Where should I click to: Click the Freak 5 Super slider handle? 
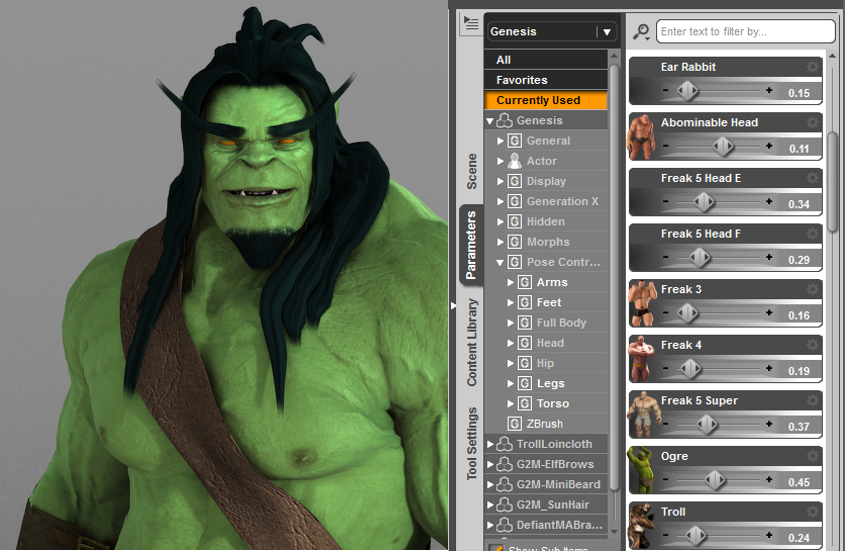point(707,424)
